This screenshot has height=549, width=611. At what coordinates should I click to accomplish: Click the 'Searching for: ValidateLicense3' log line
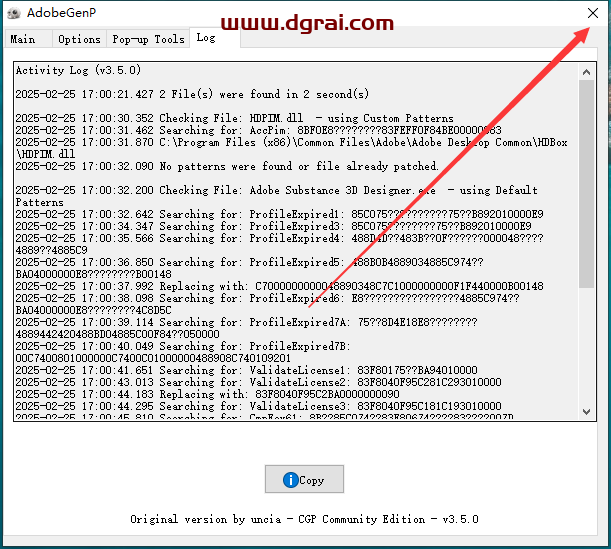pyautogui.click(x=258, y=406)
